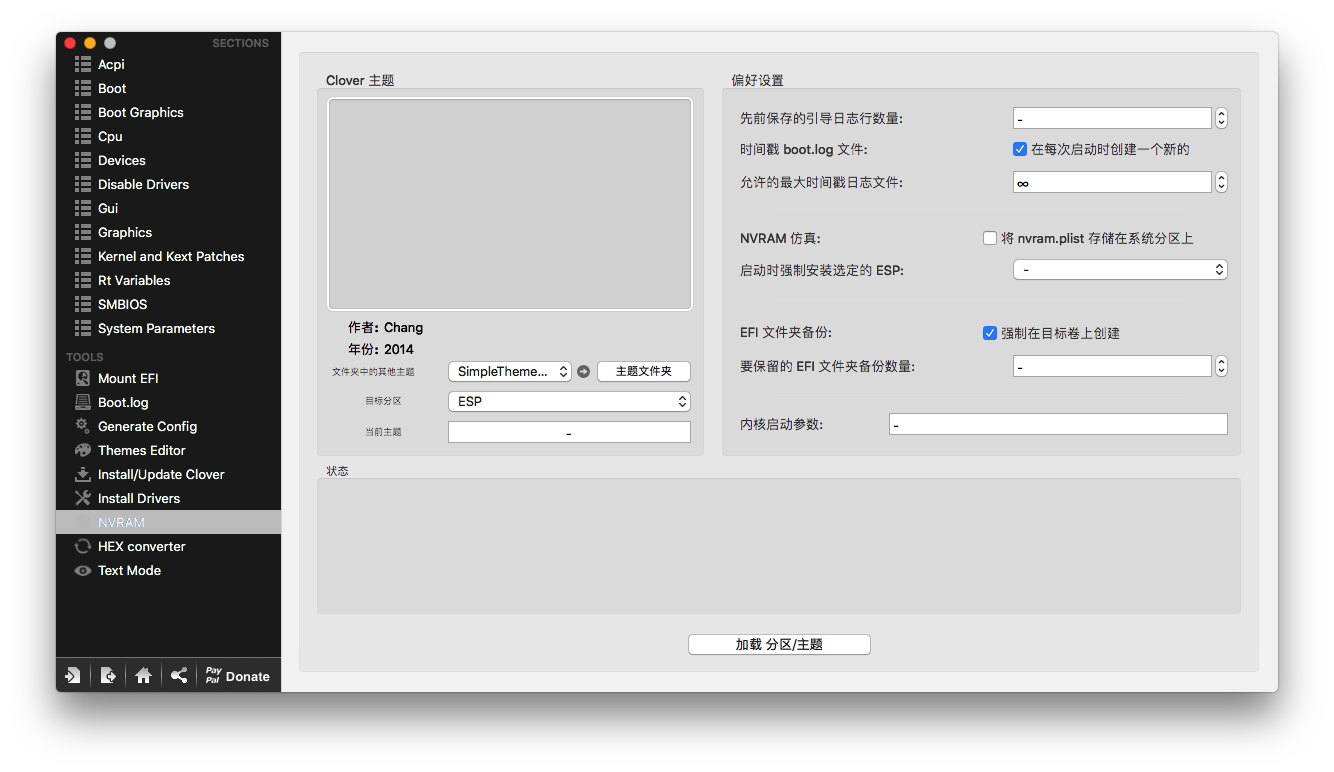Viewport: 1334px width, 772px height.
Task: Click the Rt Variables list icon
Action: [83, 280]
